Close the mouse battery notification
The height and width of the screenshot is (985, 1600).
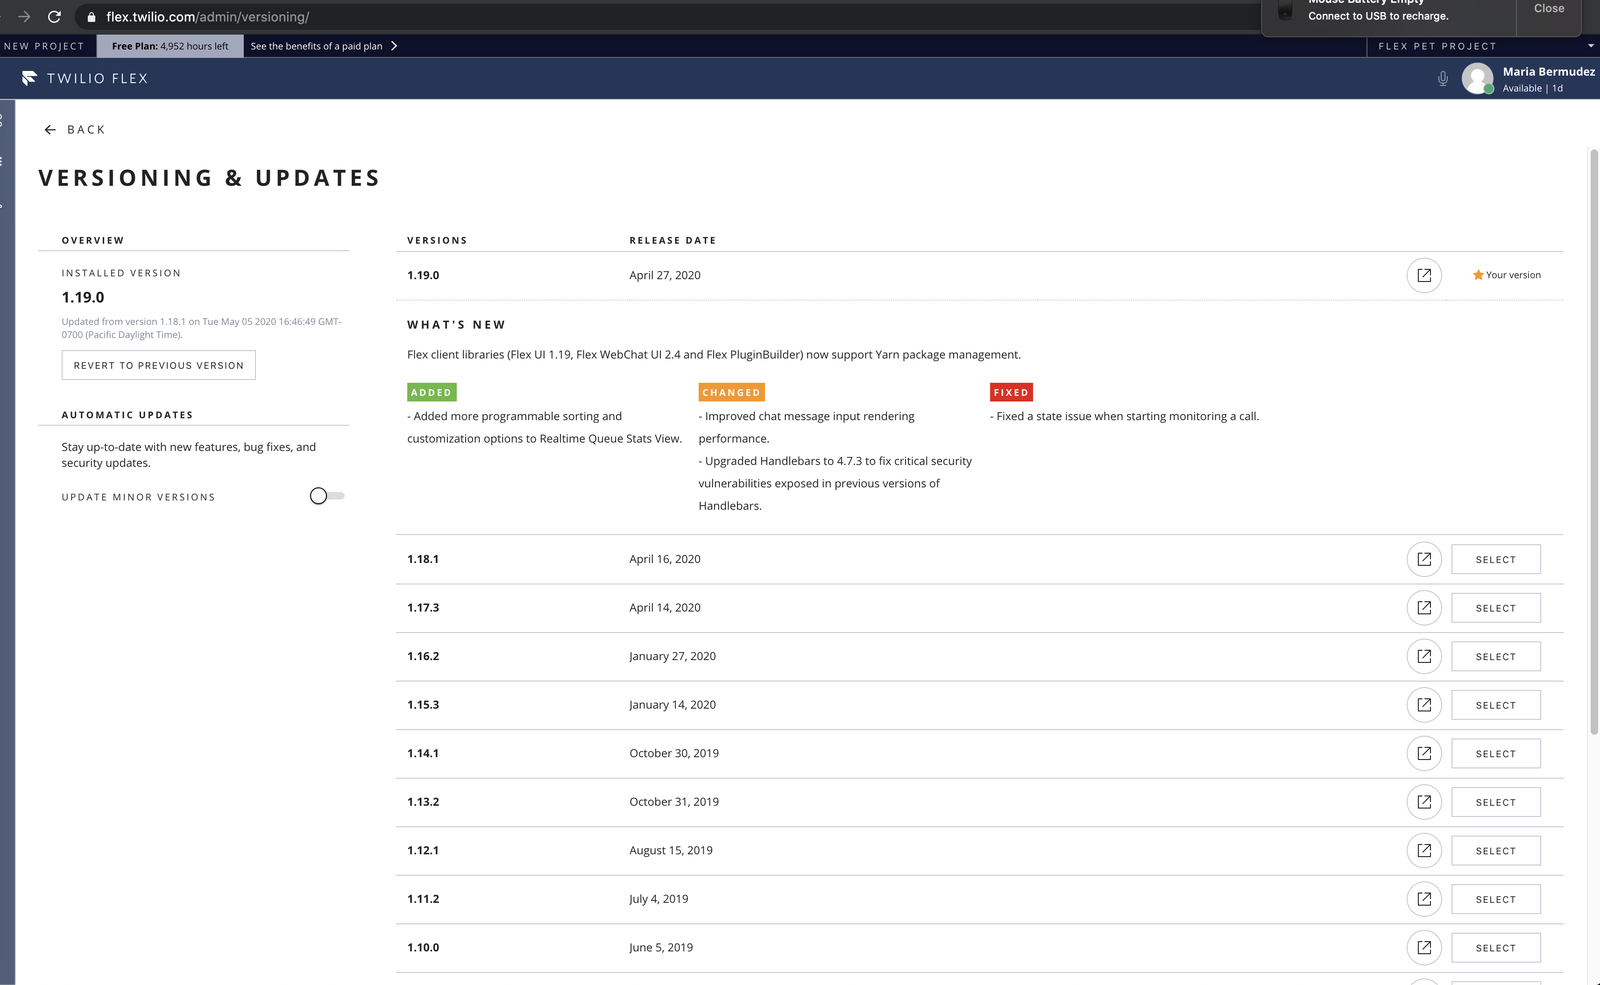[1548, 9]
